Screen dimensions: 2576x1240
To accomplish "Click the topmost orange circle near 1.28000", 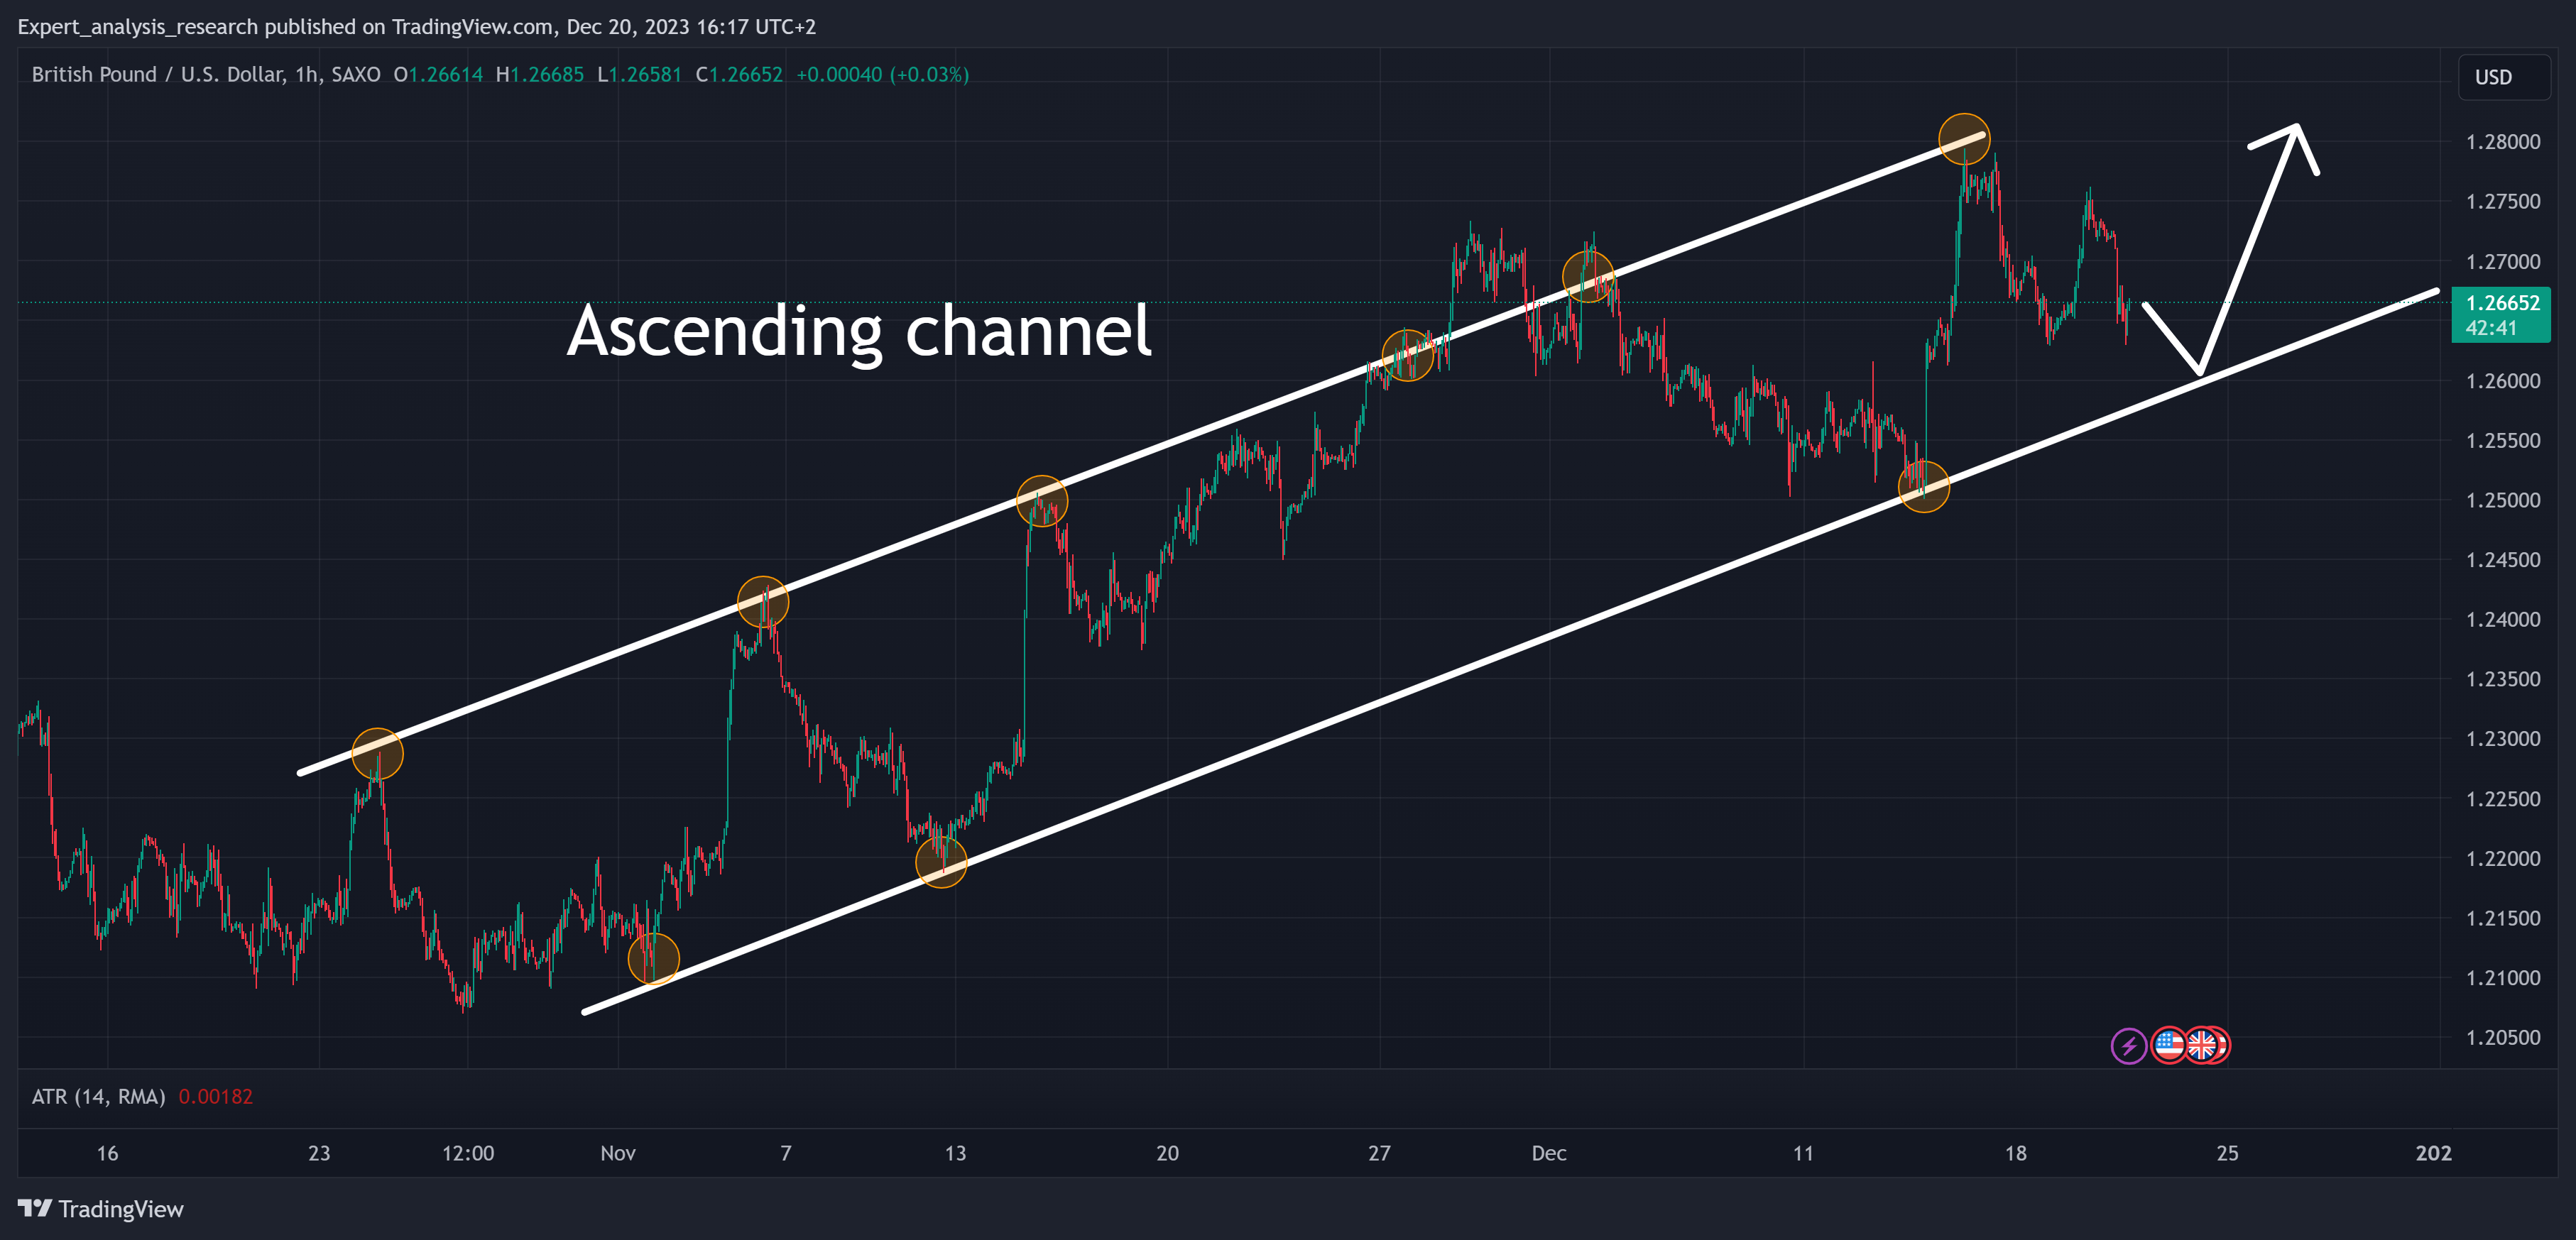I will click(1964, 139).
